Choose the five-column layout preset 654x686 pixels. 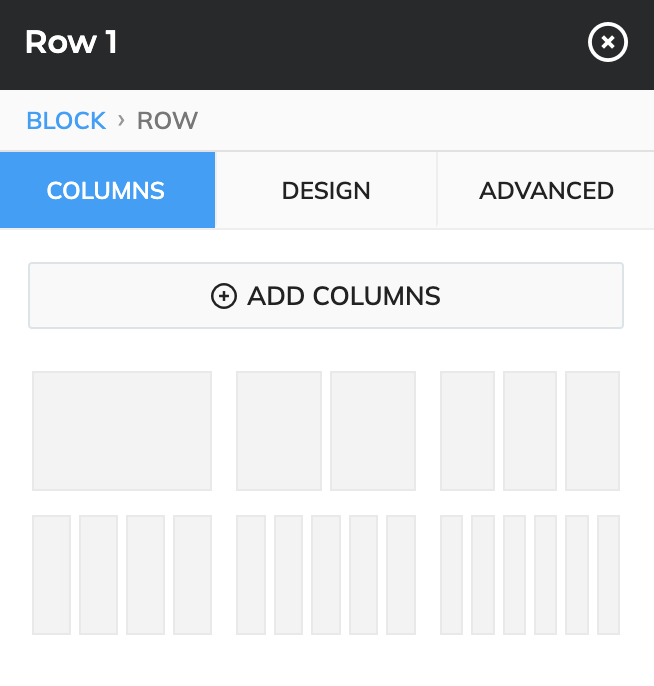(x=326, y=575)
